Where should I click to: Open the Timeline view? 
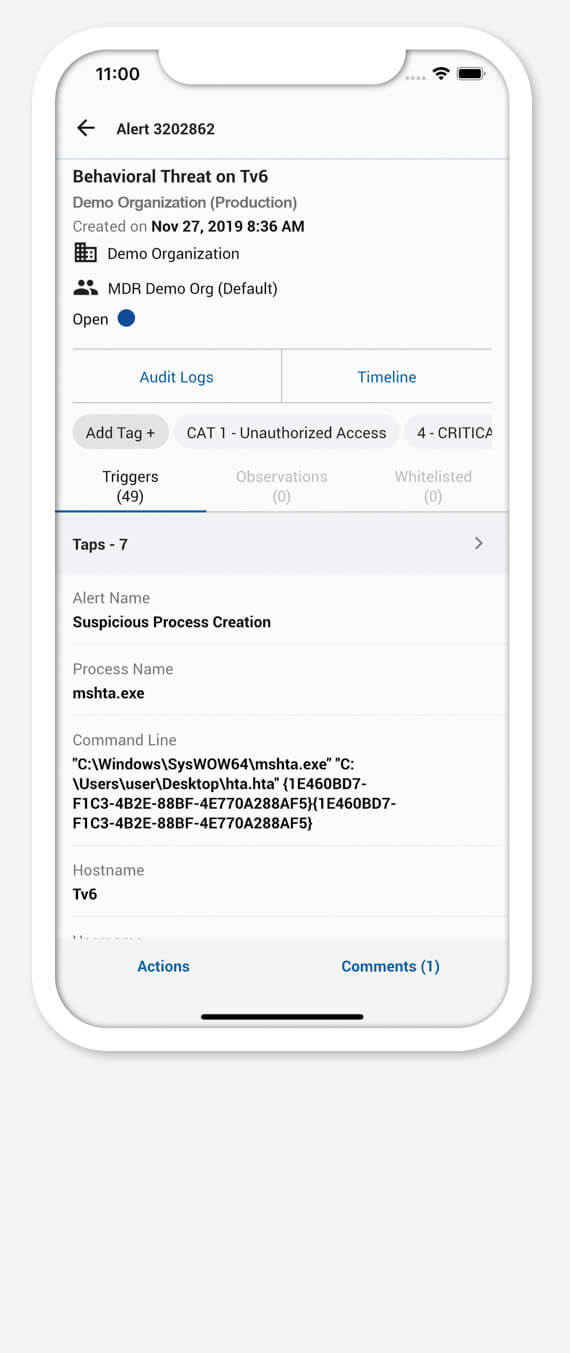(x=387, y=377)
